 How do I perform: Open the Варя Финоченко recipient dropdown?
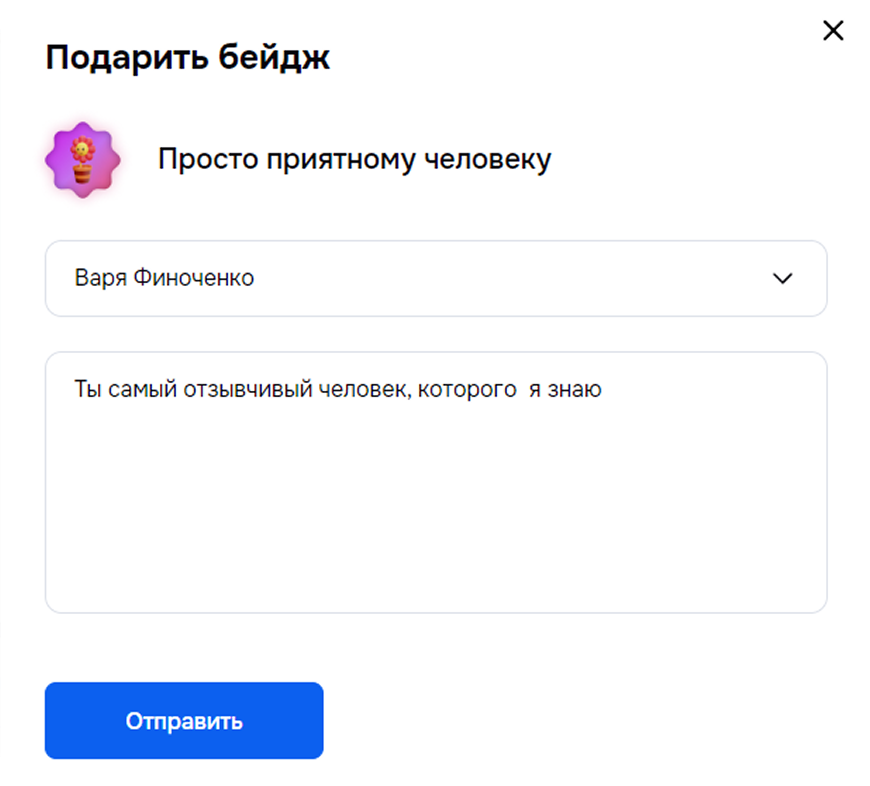(435, 279)
